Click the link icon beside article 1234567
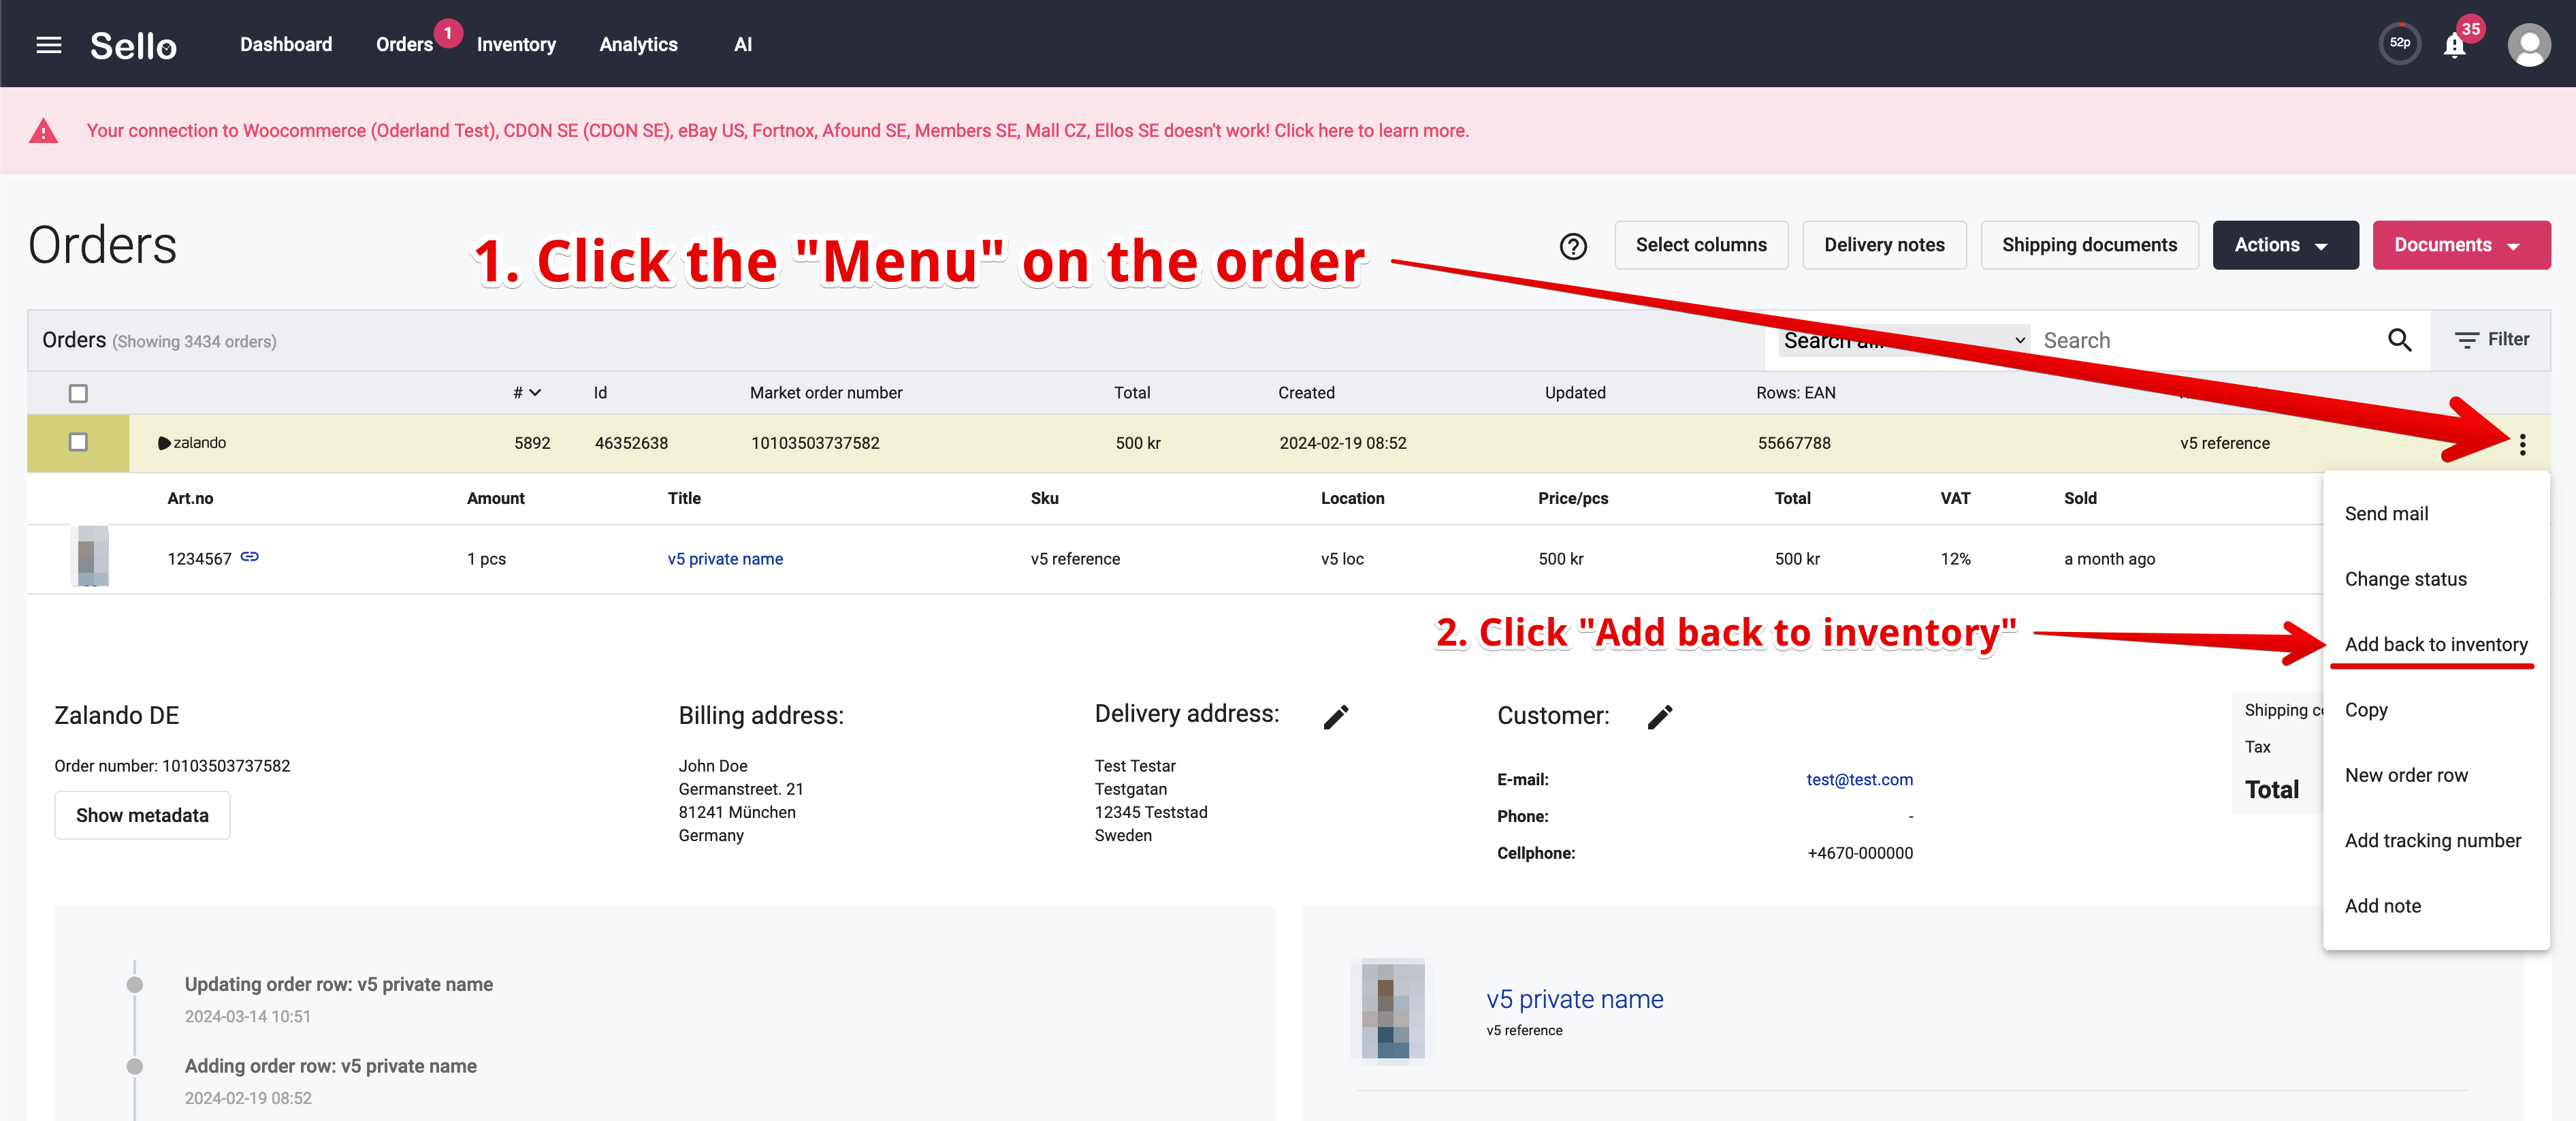Viewport: 2576px width, 1121px height. coord(250,557)
